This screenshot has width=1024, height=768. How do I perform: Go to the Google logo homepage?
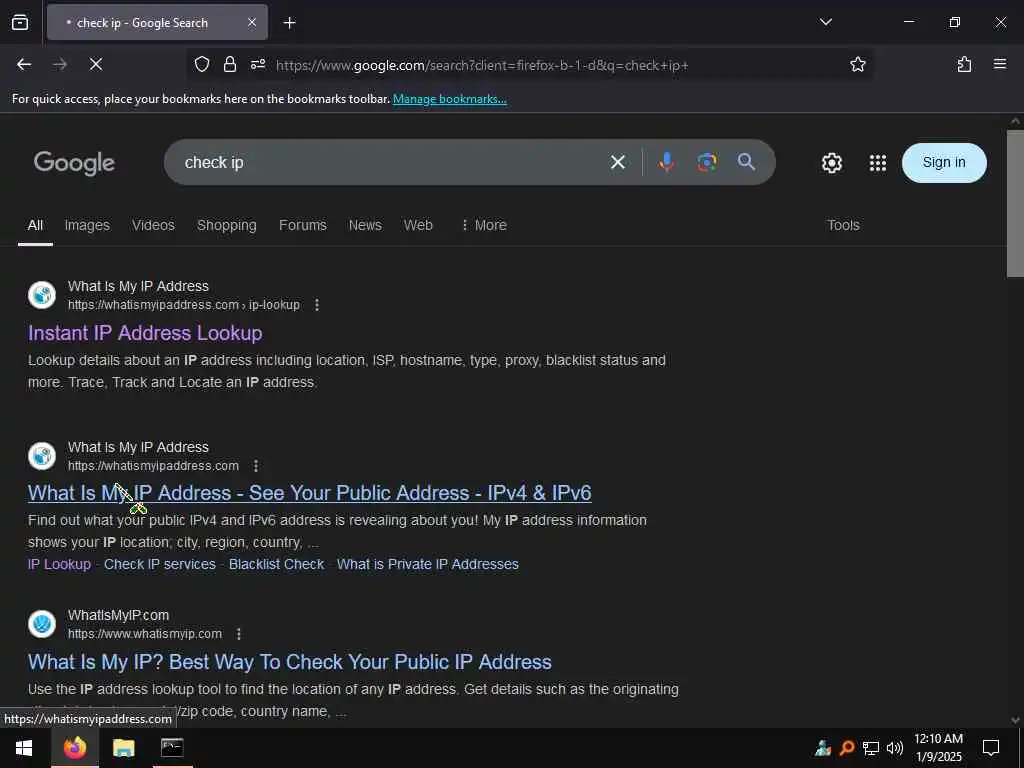pos(74,163)
